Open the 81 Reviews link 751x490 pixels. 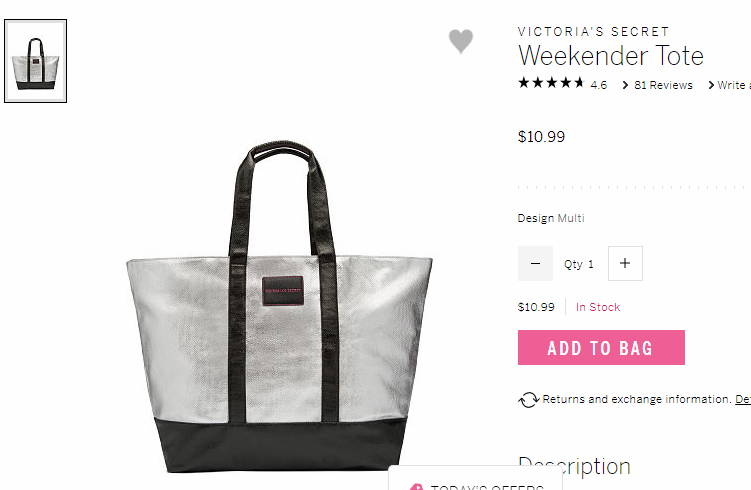[x=663, y=85]
